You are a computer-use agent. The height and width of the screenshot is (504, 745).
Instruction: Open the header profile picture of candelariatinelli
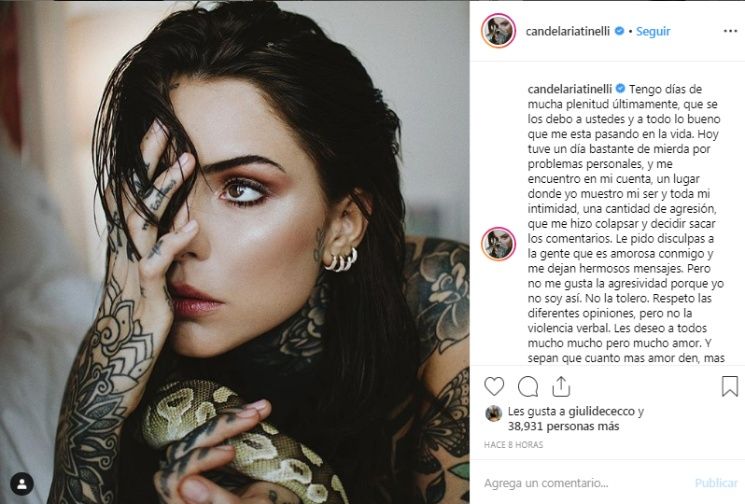point(498,31)
